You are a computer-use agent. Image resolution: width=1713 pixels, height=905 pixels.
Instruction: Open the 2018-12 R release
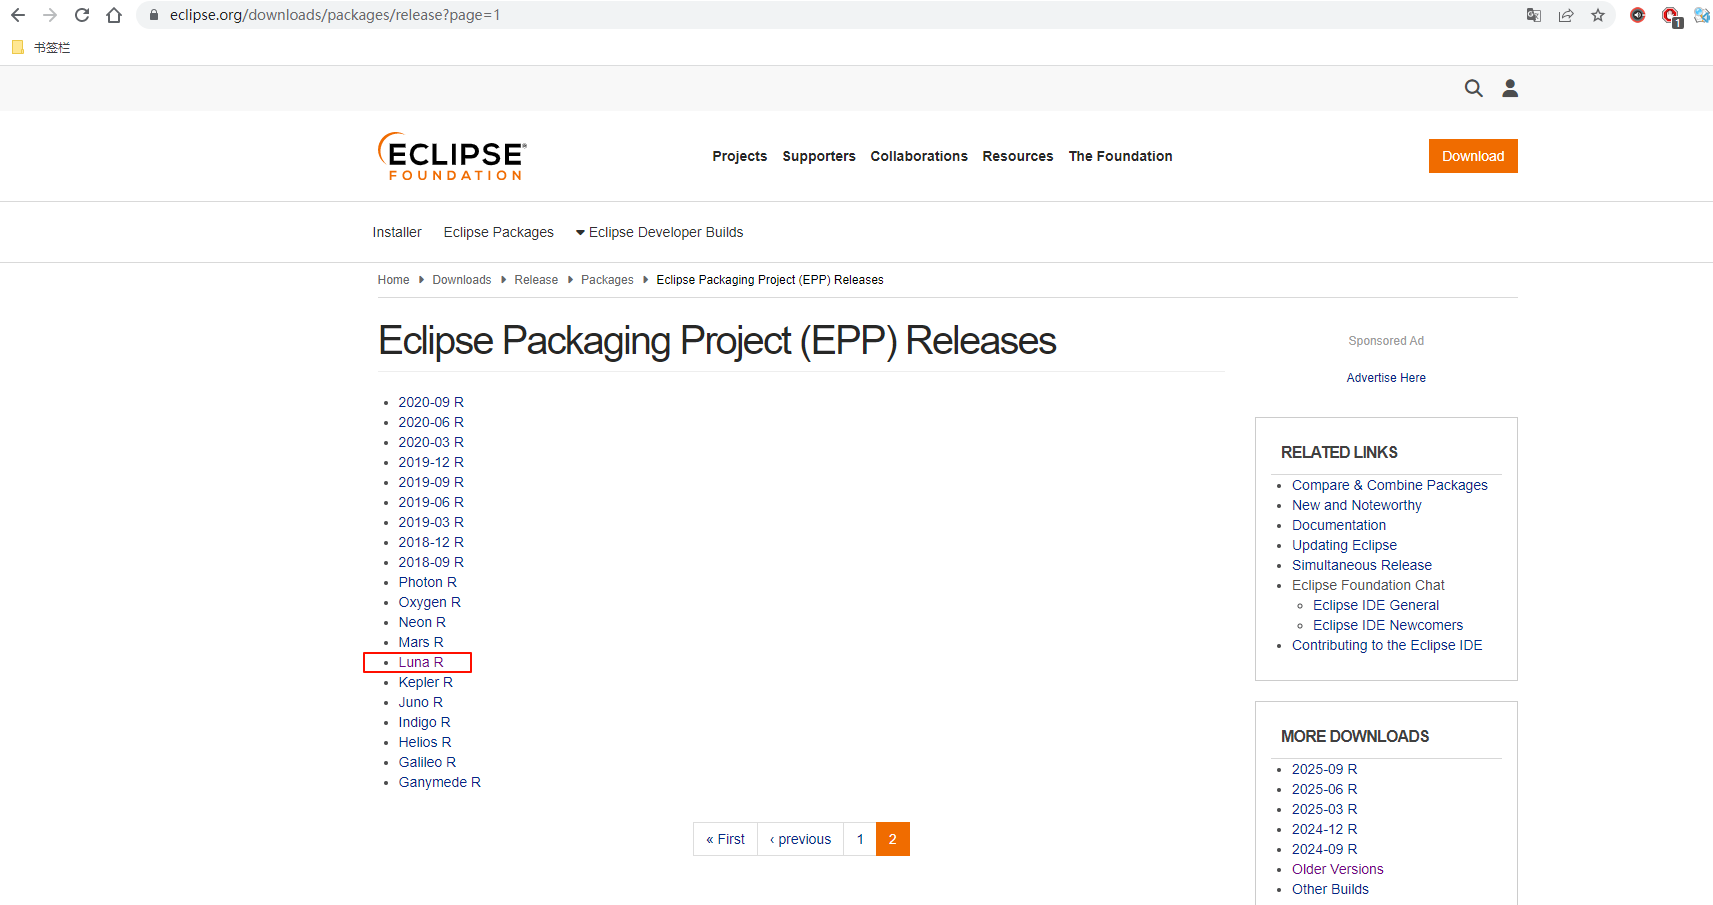pyautogui.click(x=431, y=542)
